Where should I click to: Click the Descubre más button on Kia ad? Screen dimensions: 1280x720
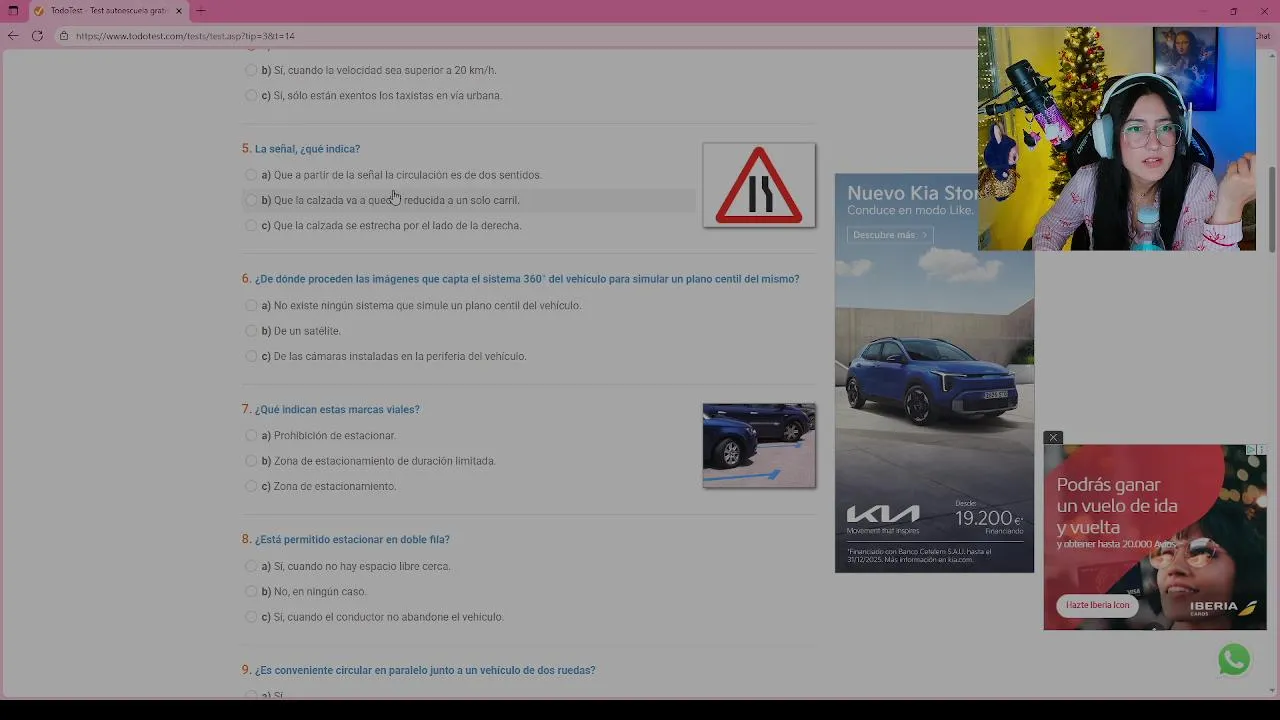pyautogui.click(x=890, y=235)
